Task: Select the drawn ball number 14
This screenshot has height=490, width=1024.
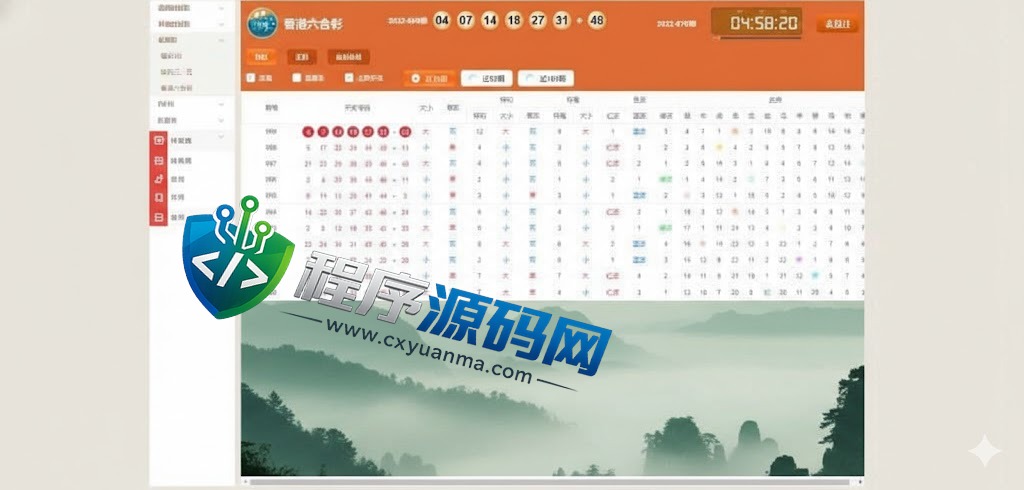Action: tap(490, 20)
